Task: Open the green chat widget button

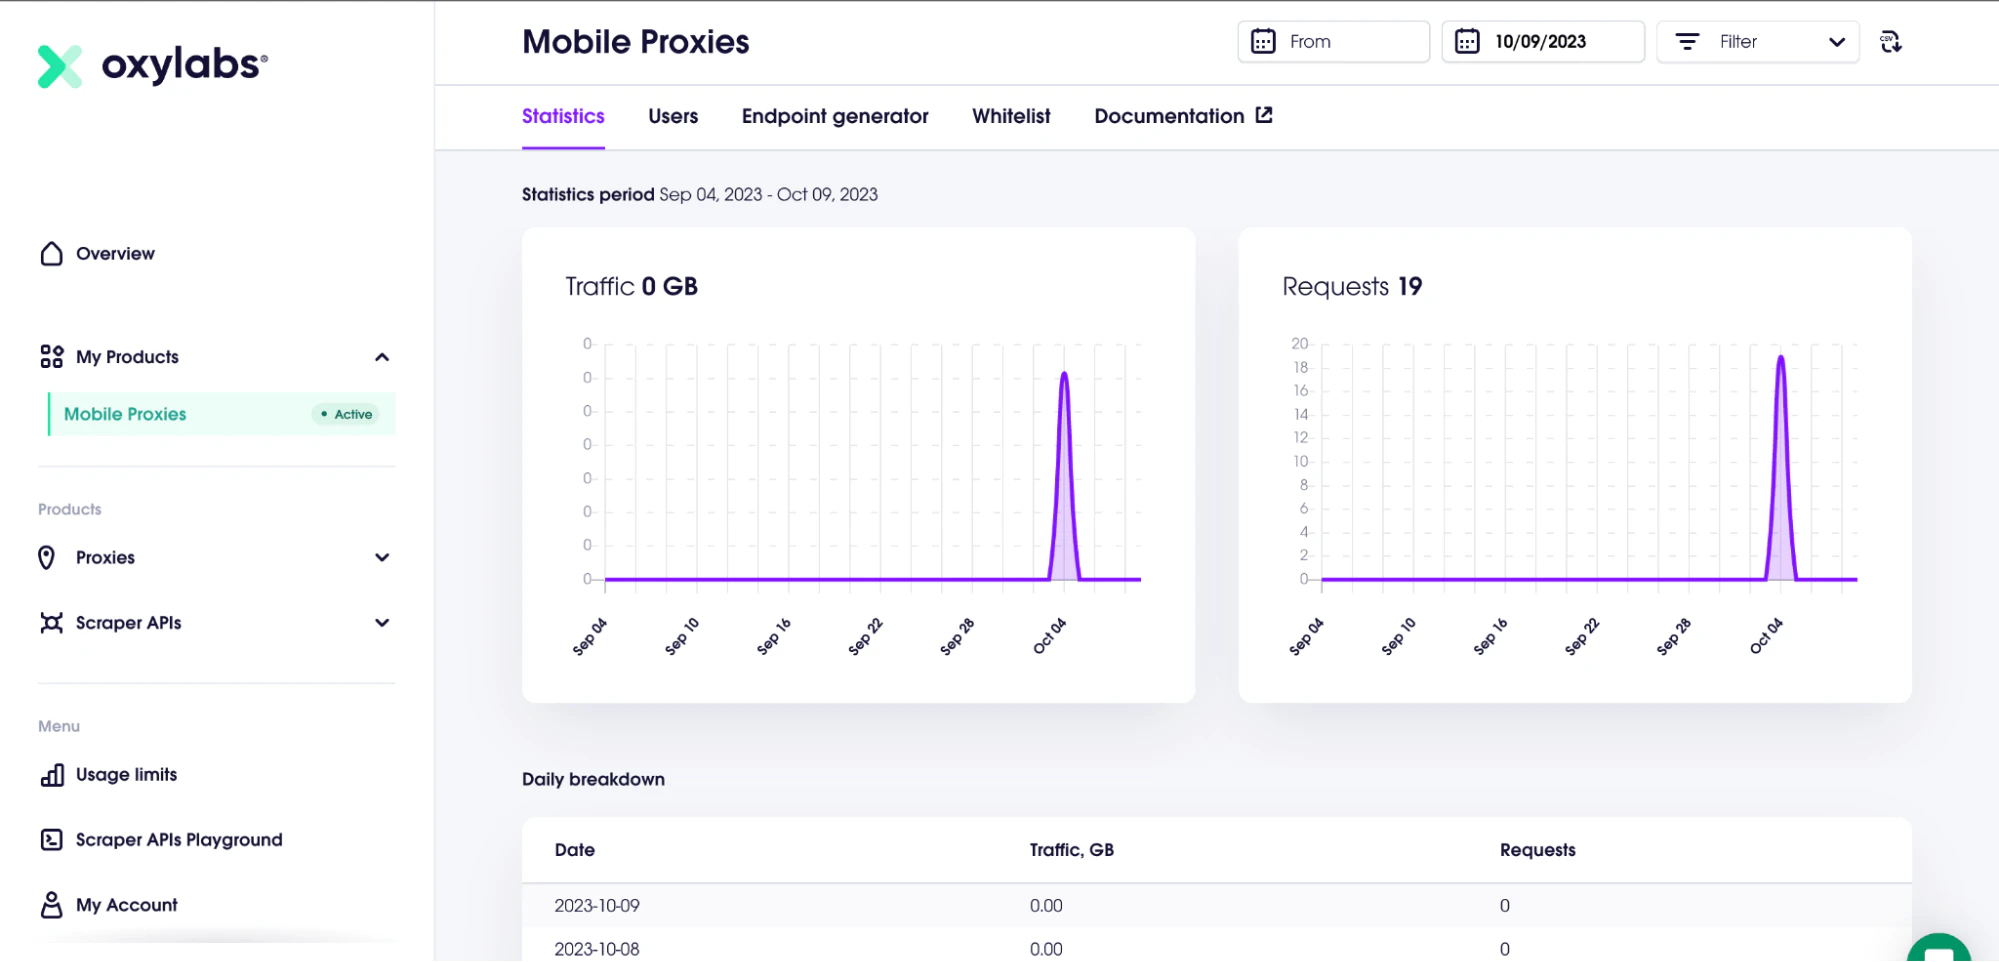Action: (1938, 949)
